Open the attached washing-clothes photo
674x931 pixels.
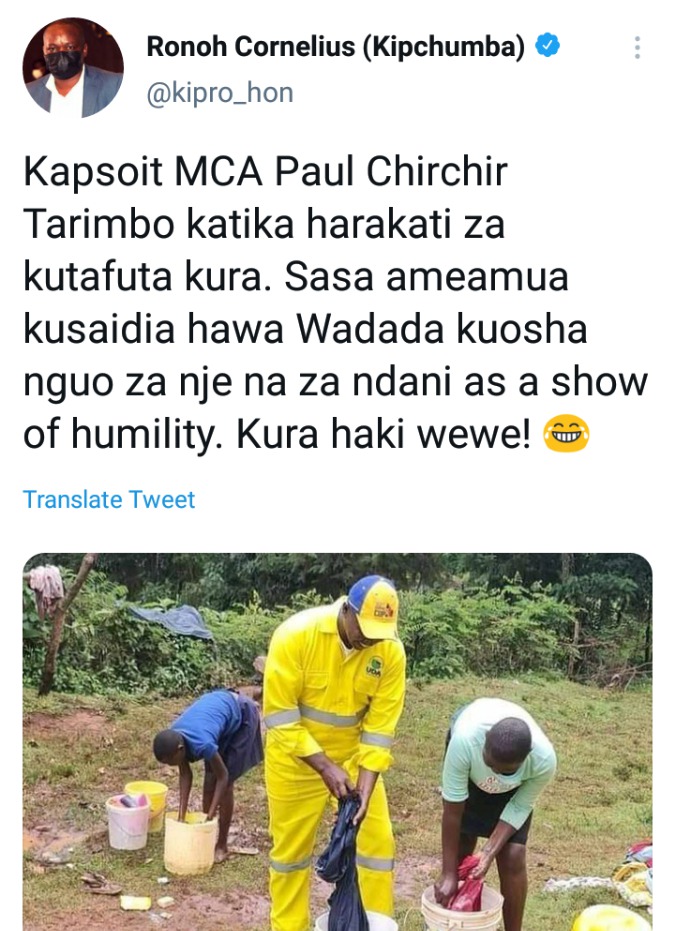click(337, 742)
